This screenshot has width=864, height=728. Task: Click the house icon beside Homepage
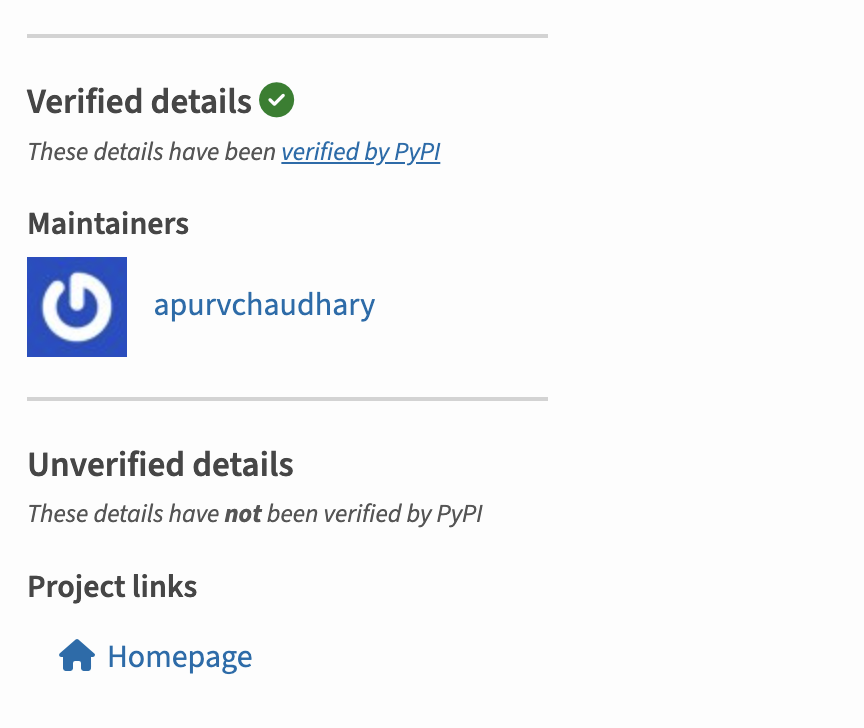[77, 657]
